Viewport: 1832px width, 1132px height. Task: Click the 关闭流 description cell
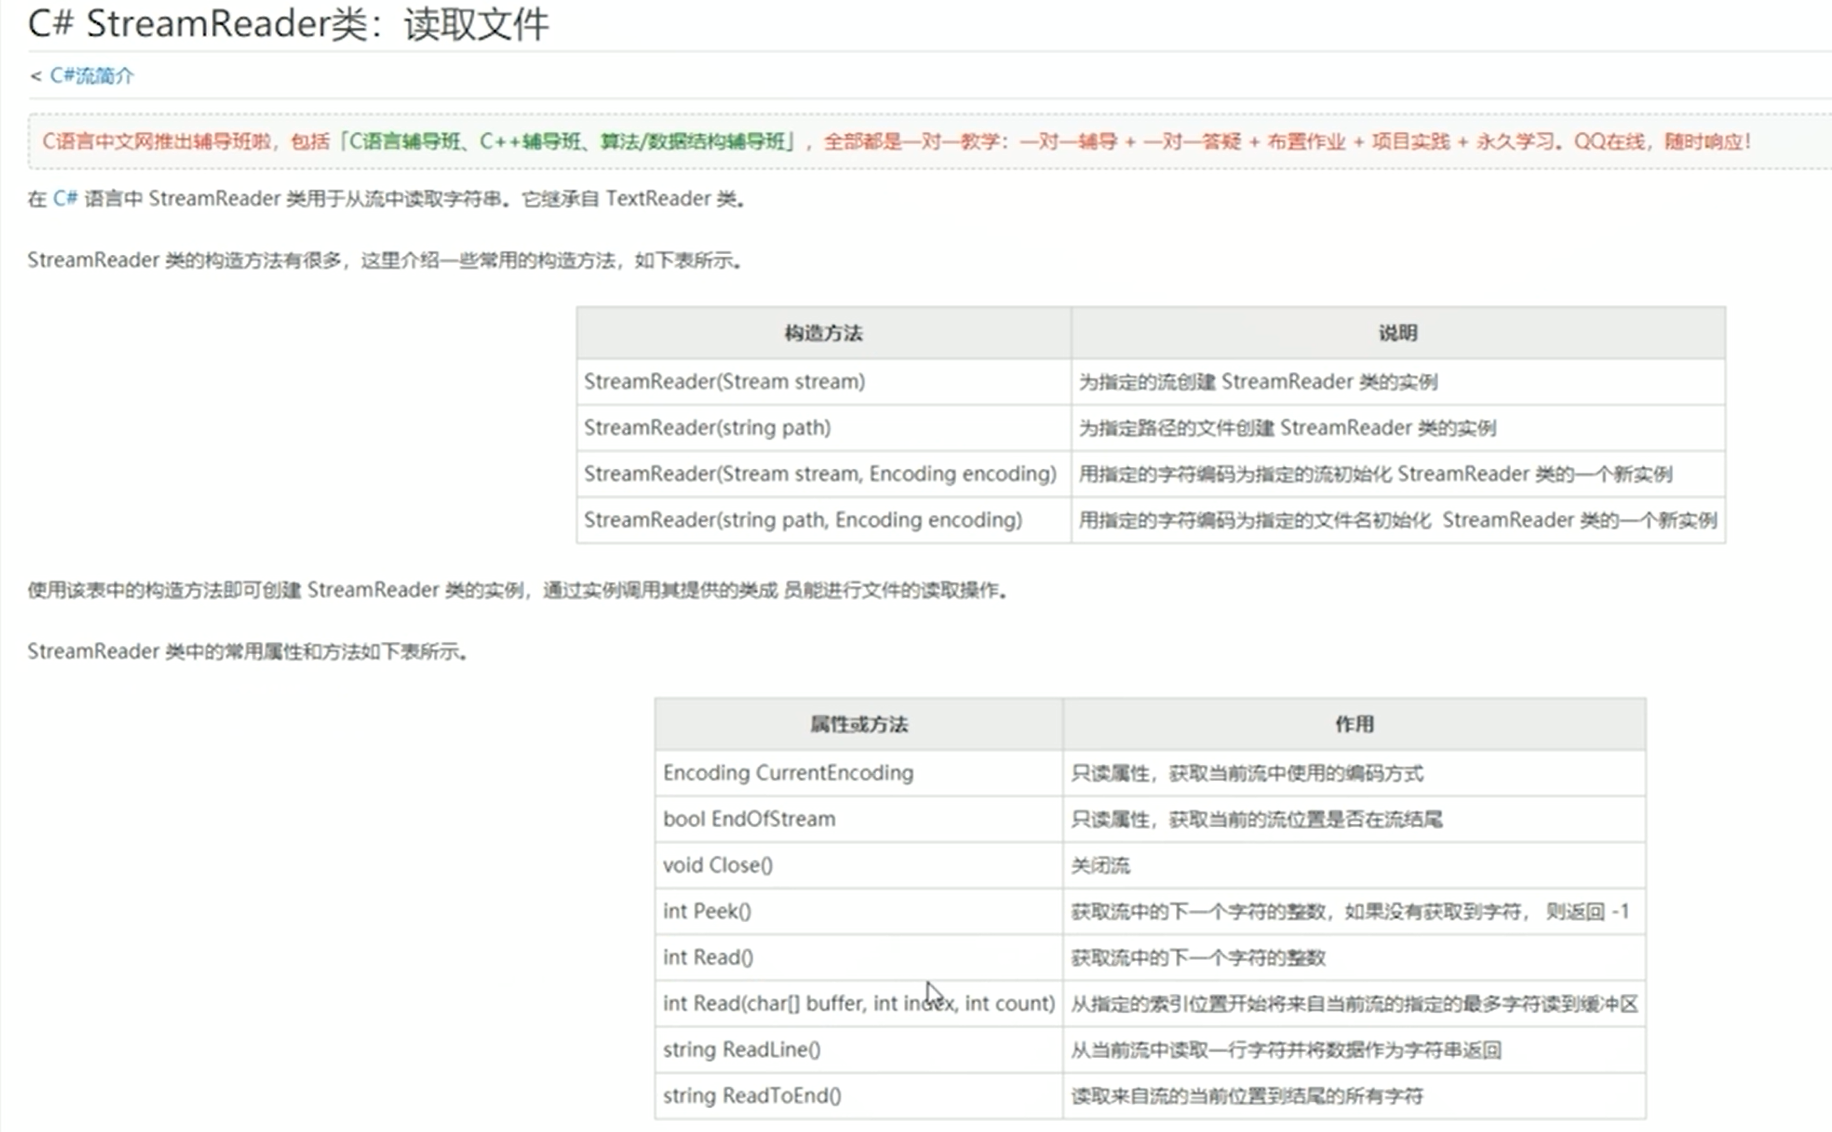coord(1354,864)
